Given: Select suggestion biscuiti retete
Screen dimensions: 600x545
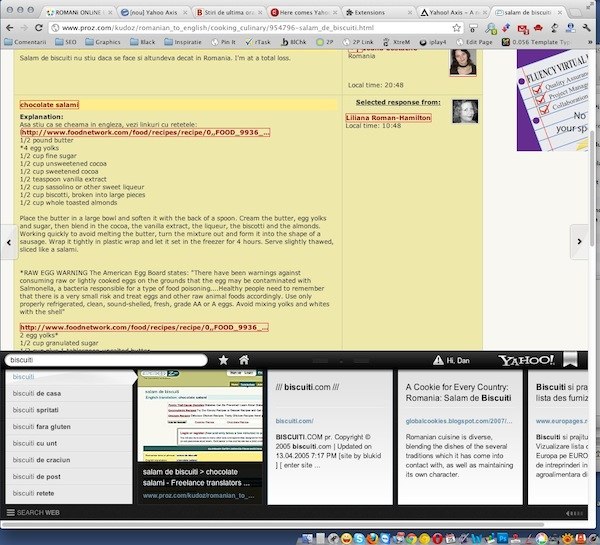Looking at the screenshot, I should (69, 493).
